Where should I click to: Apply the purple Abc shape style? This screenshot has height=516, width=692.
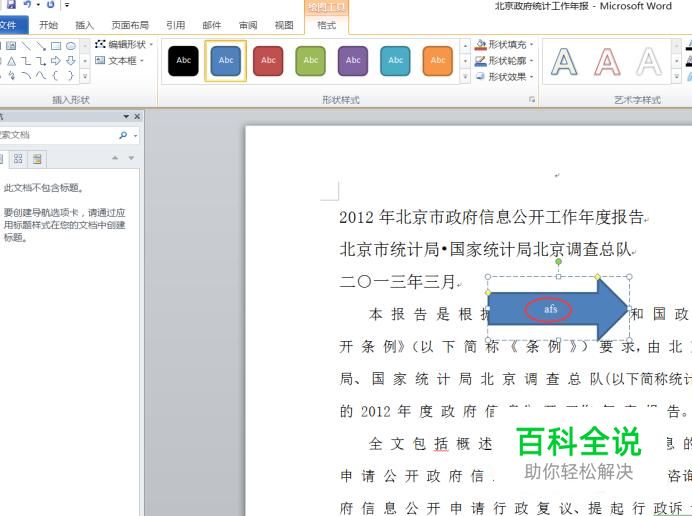[353, 60]
